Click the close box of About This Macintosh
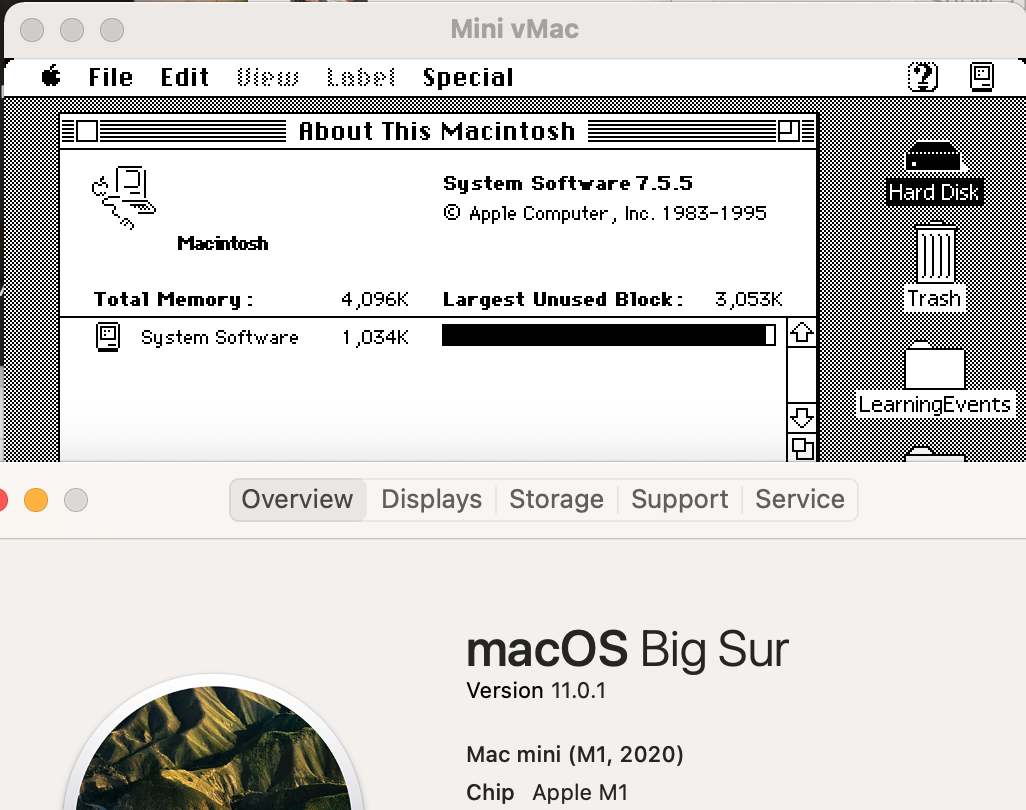 (x=87, y=131)
